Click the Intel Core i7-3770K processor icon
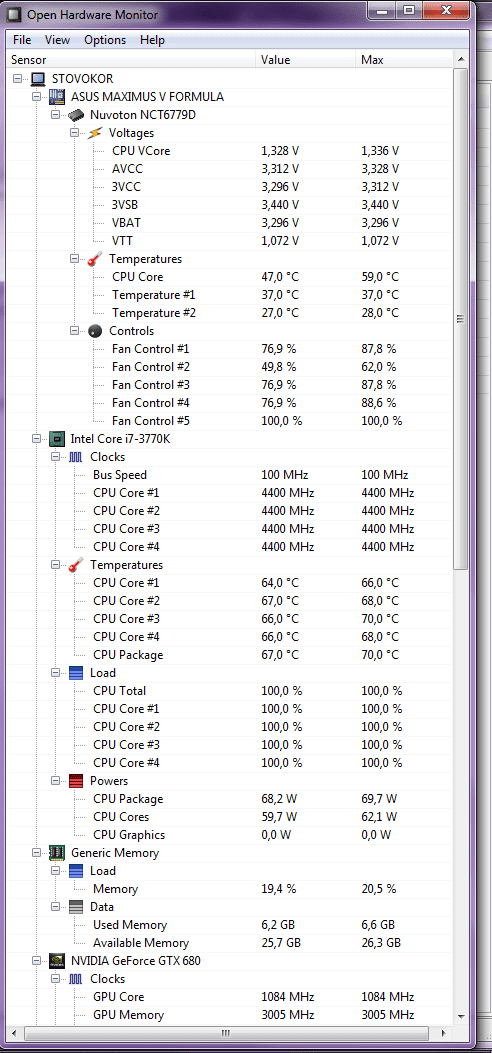This screenshot has width=492, height=1053. pyautogui.click(x=57, y=439)
